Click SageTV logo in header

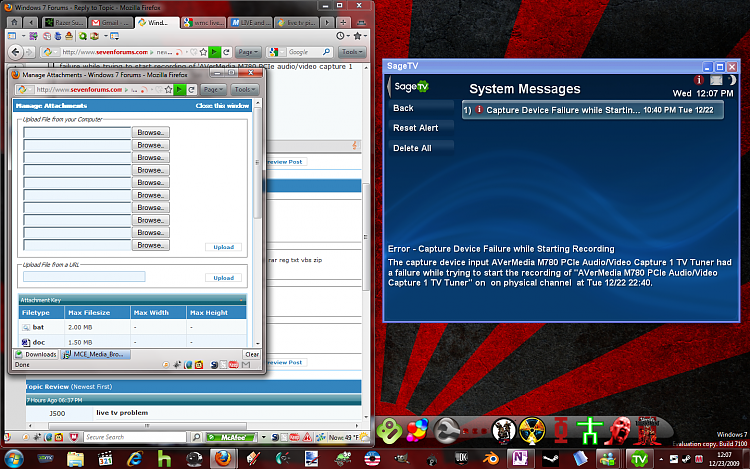click(x=411, y=87)
